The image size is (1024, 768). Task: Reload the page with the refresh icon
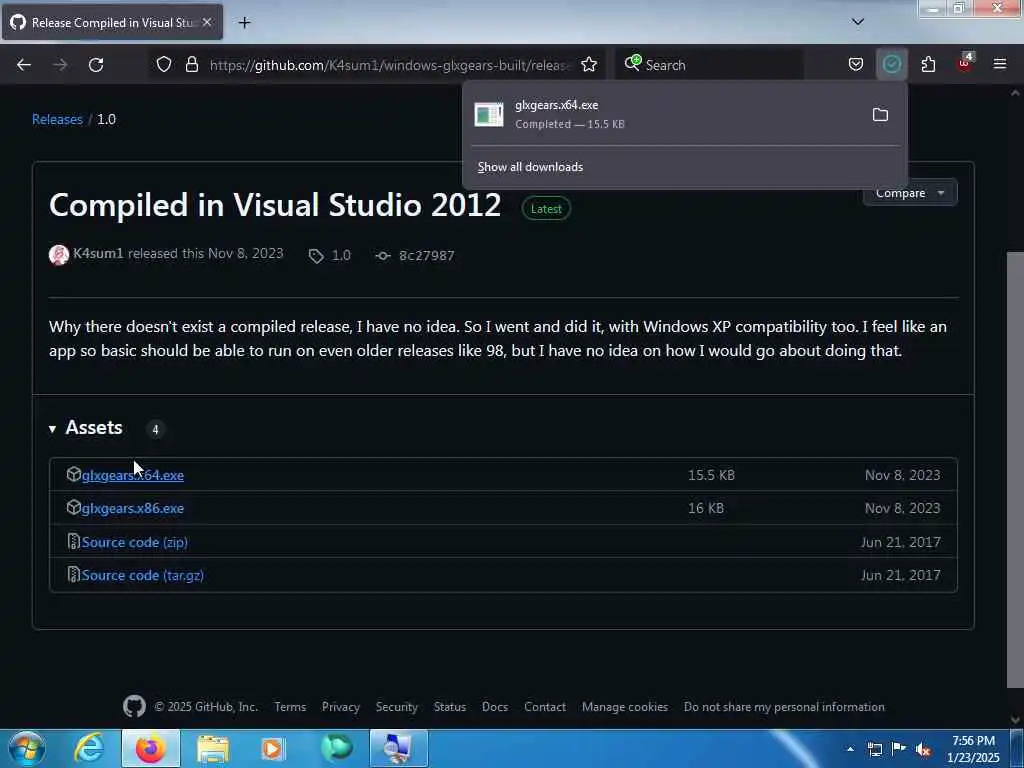click(96, 65)
